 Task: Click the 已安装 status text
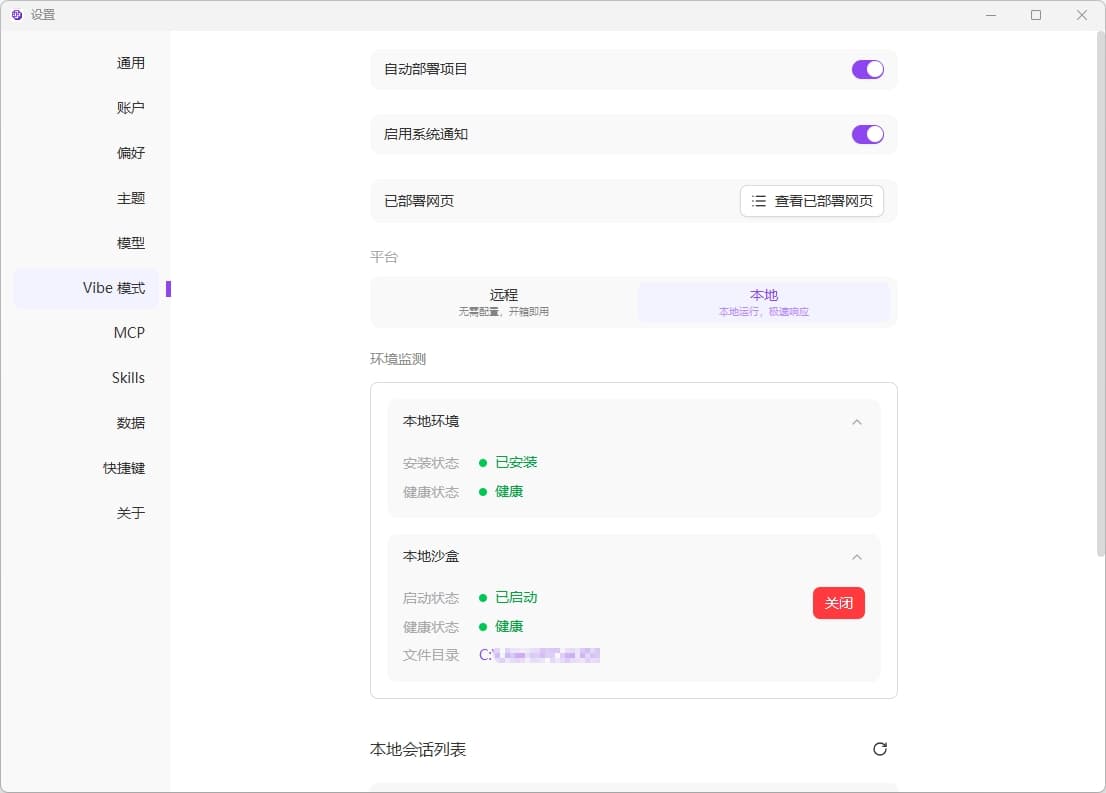pyautogui.click(x=516, y=462)
